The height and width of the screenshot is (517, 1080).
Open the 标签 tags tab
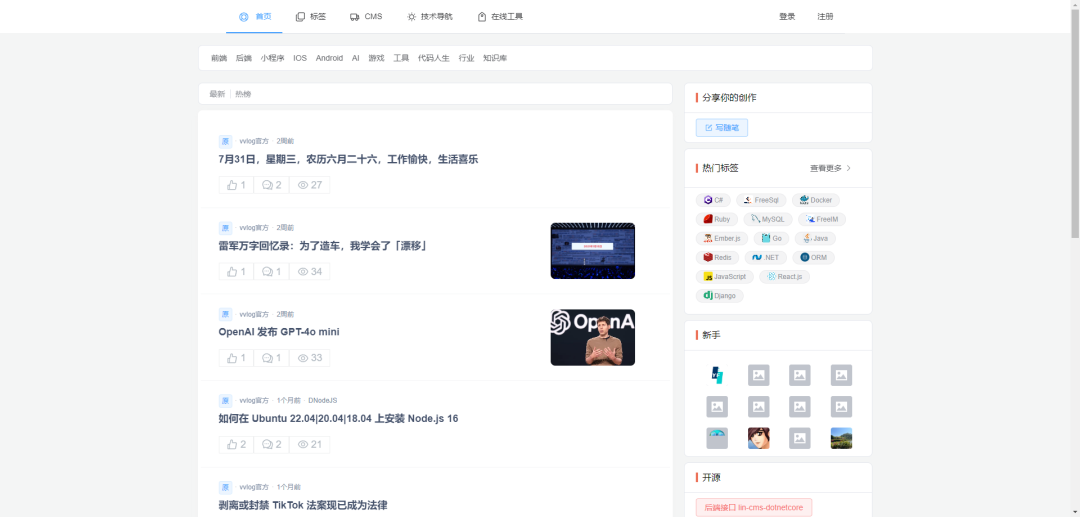click(311, 17)
